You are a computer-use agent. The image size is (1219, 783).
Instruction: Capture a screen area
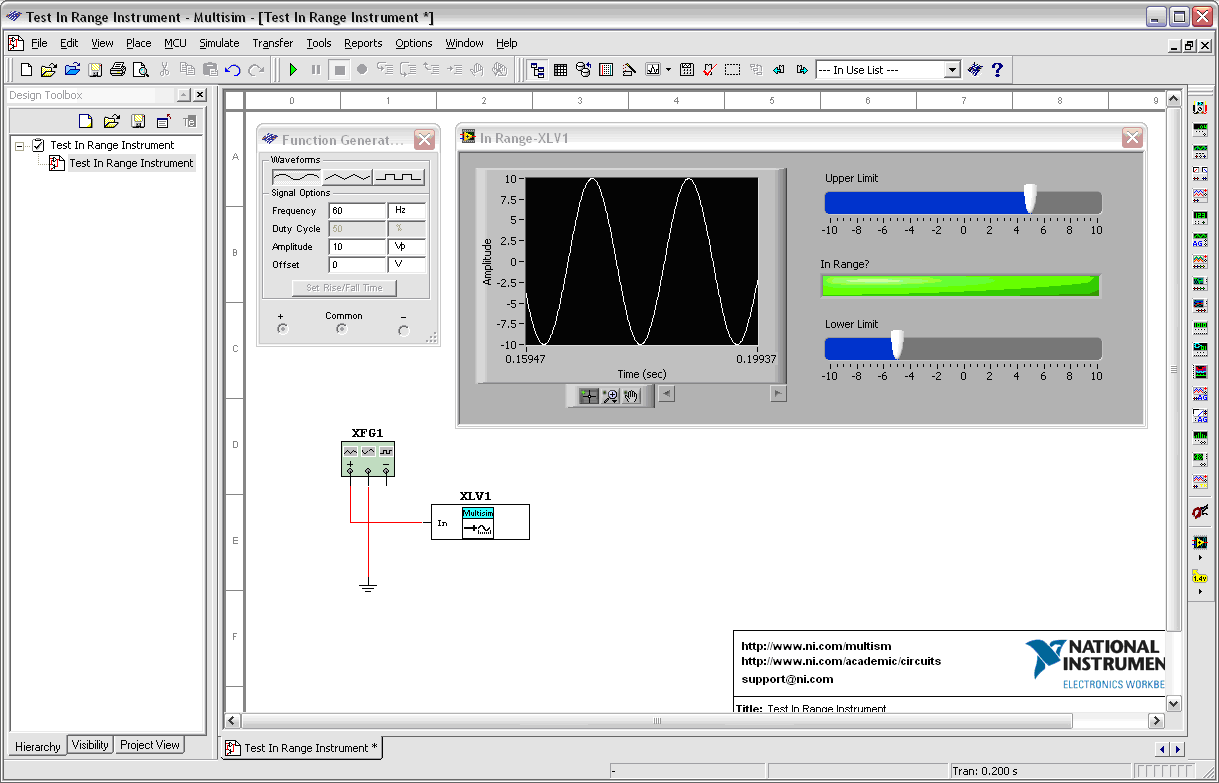click(733, 70)
